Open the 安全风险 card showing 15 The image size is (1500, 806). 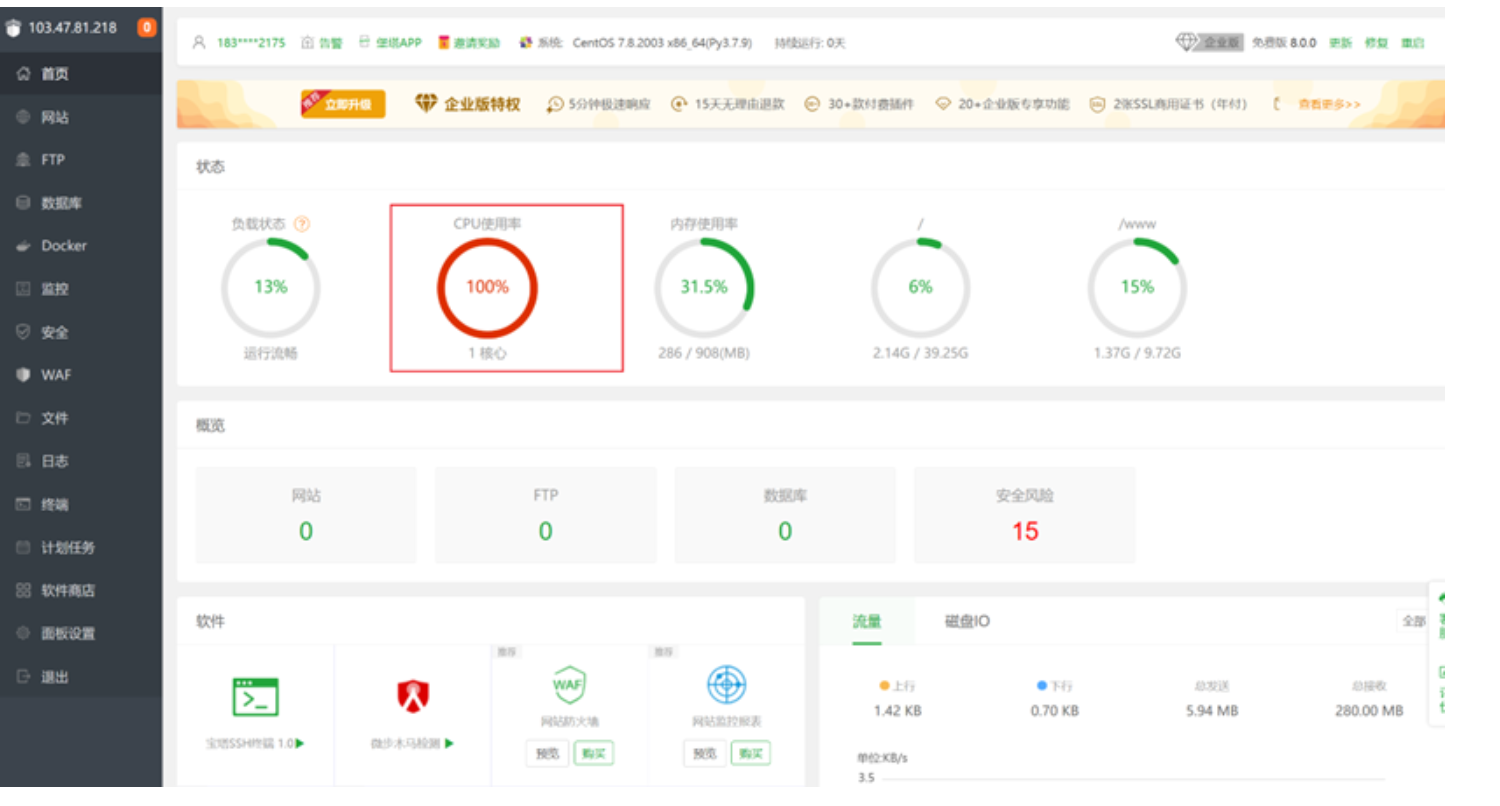tap(1025, 515)
